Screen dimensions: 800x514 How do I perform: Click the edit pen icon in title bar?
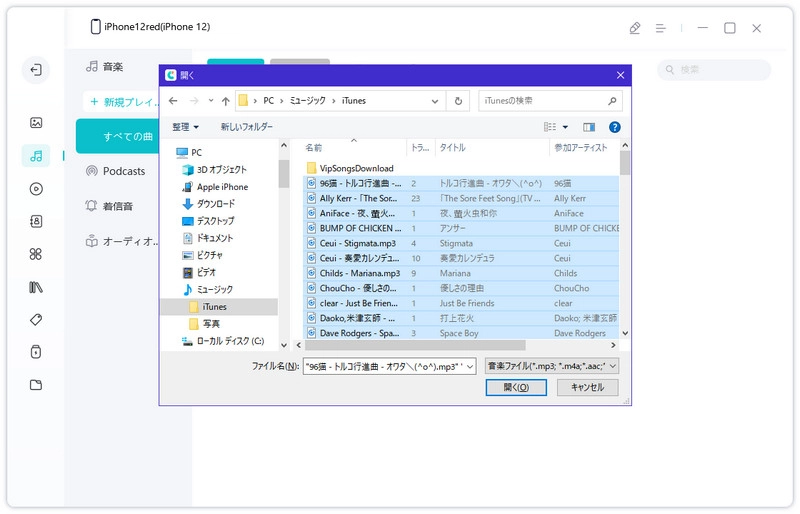pos(635,28)
